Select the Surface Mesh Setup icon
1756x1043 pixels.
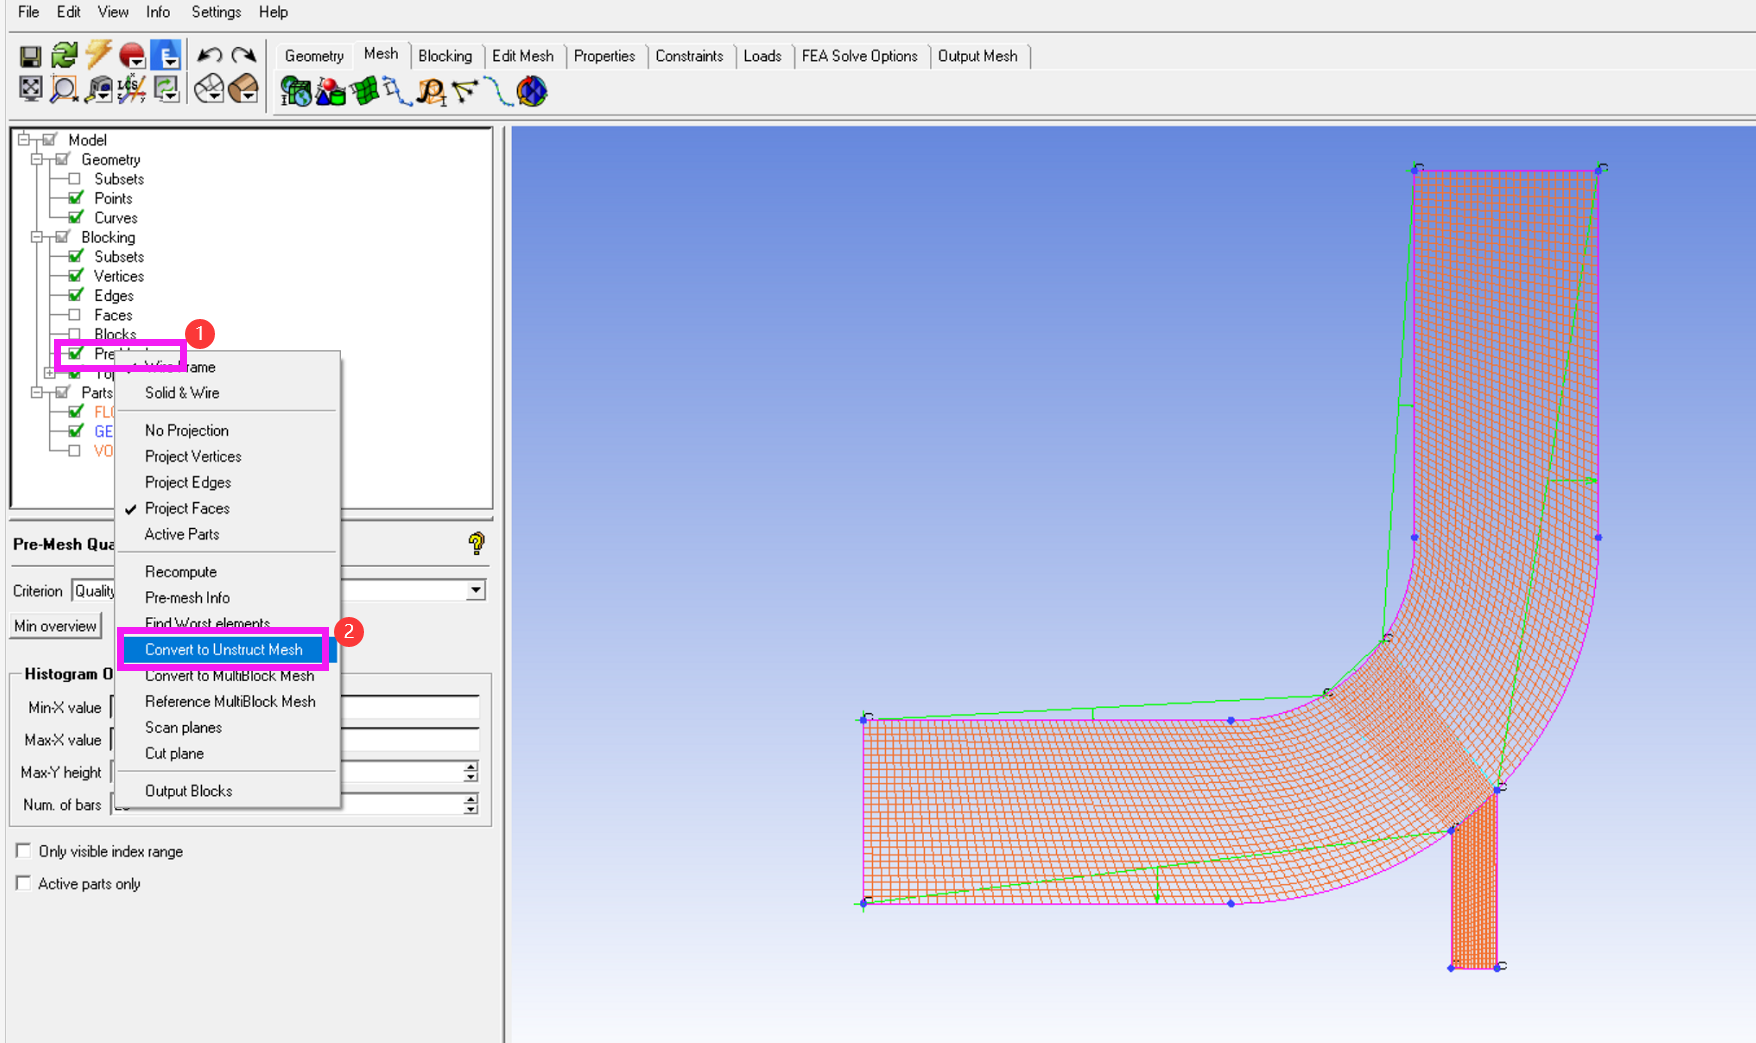tap(364, 91)
